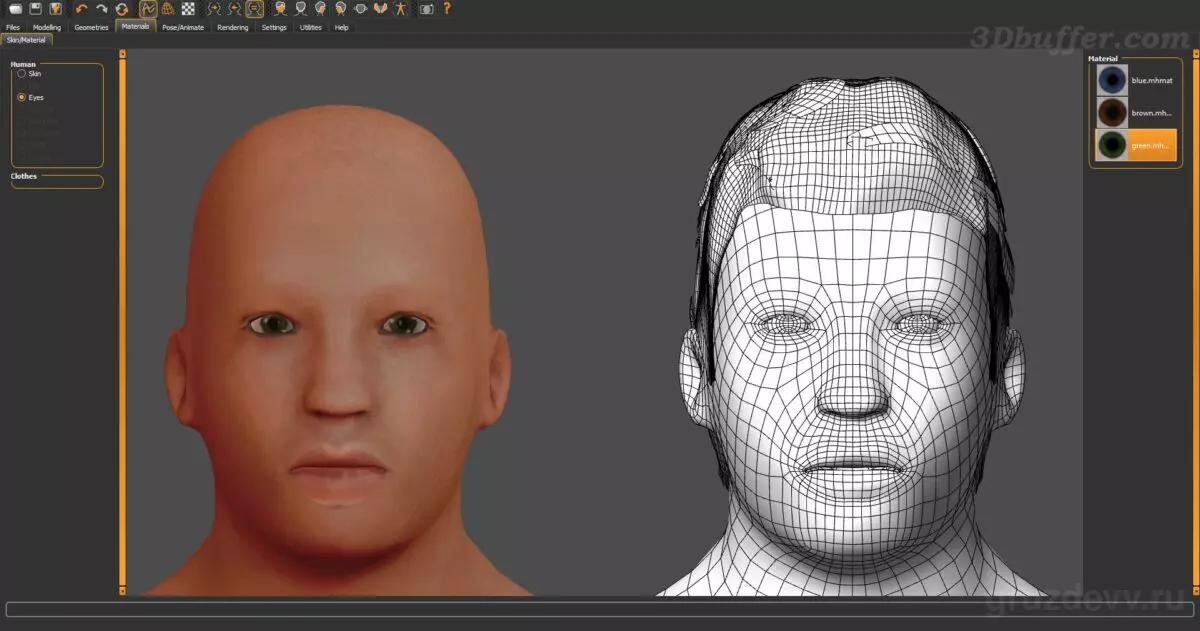
Task: Click the Export icon in toolbar
Action: tap(56, 8)
